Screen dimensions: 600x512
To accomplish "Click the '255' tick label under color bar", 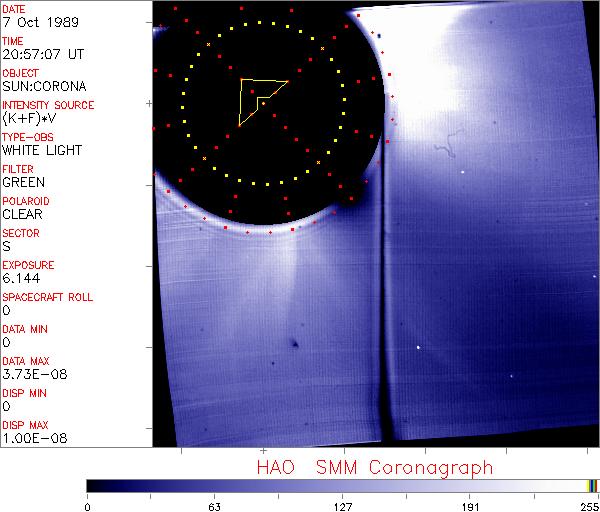I will coord(587,505).
